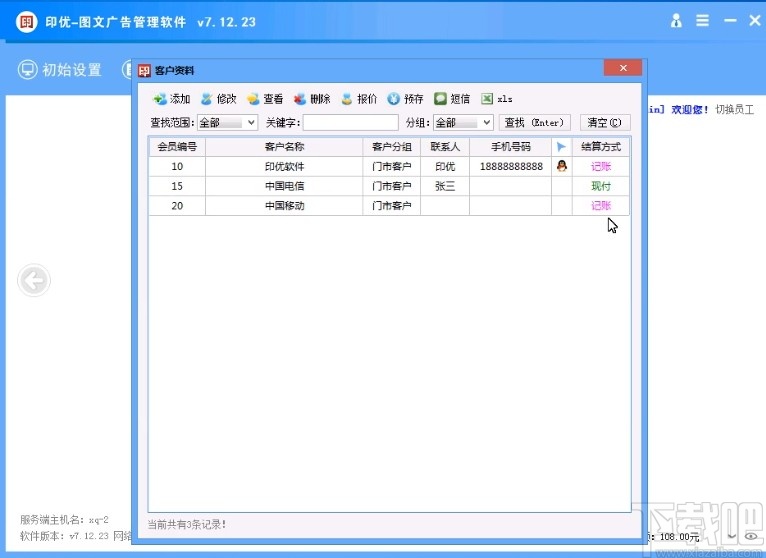Click the eye icon in bottom-right status bar
Viewport: 766px width, 558px height.
(751, 536)
